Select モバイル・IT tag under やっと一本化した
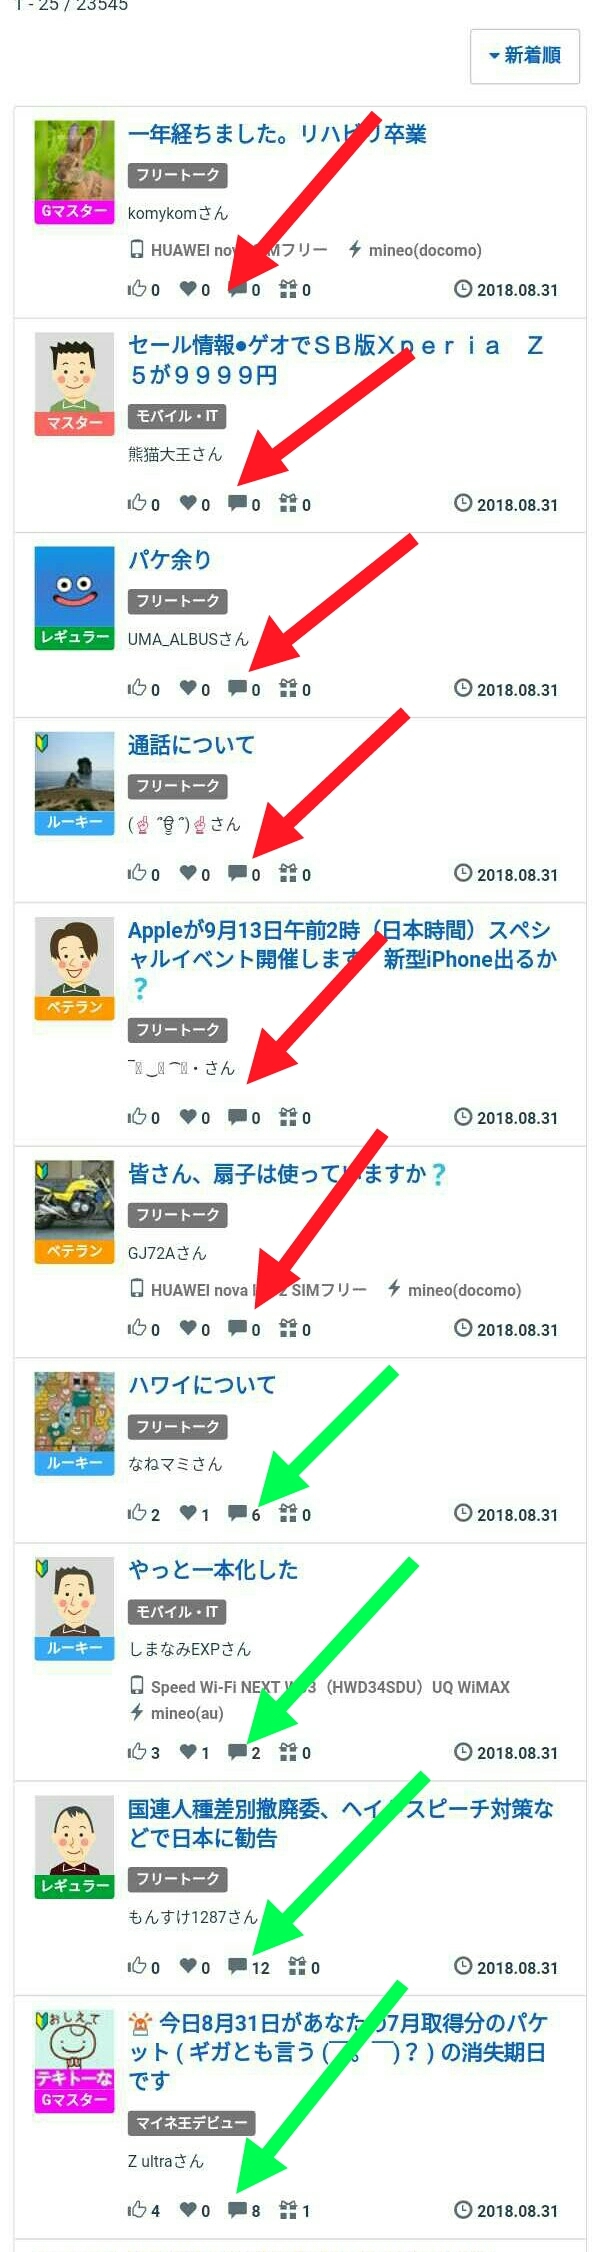This screenshot has height=2252, width=600. click(177, 1611)
